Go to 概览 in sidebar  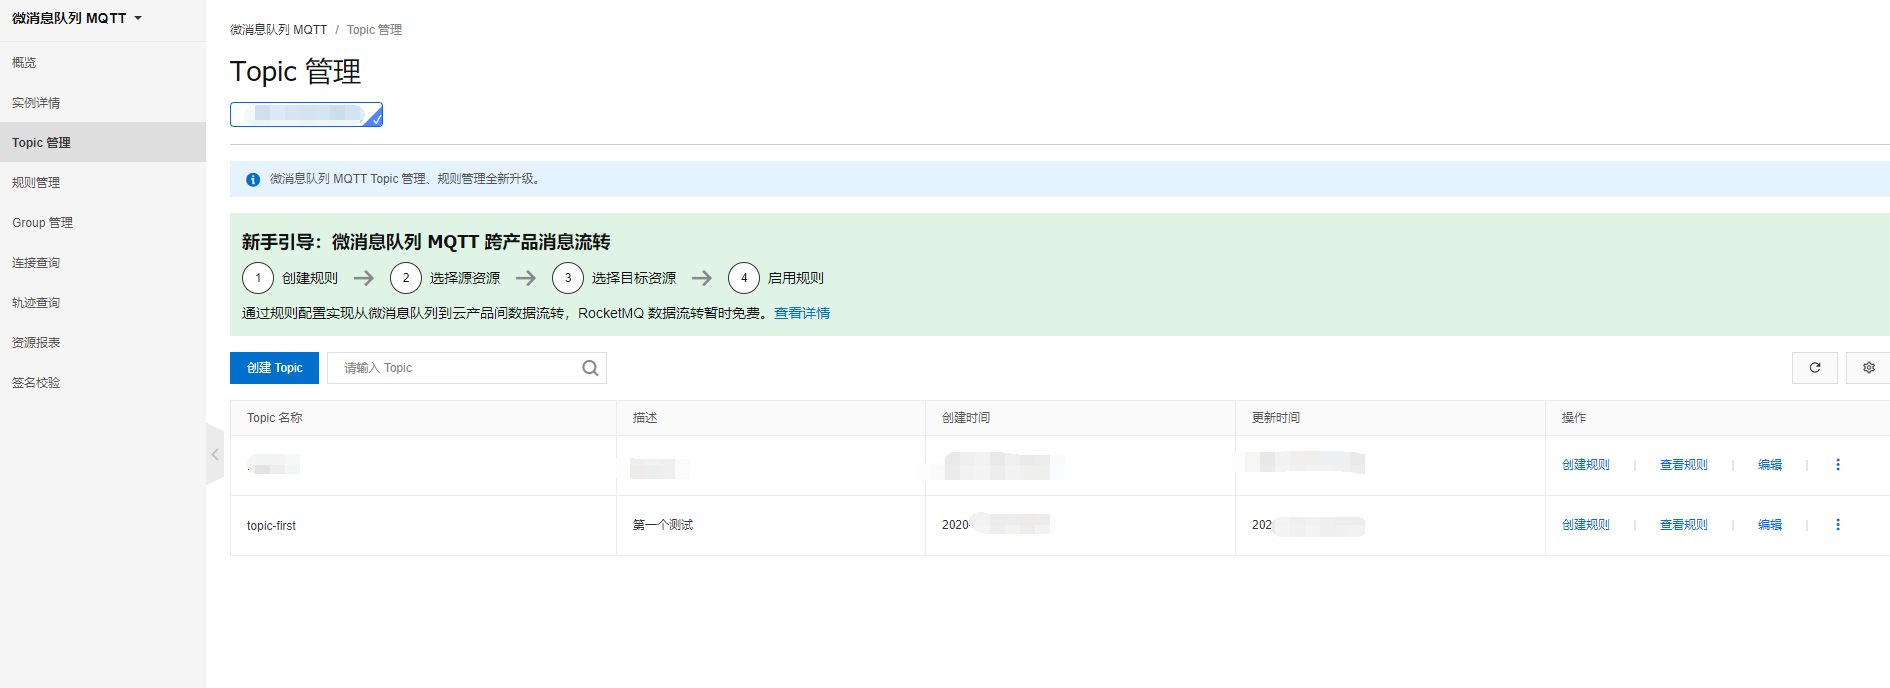click(24, 62)
